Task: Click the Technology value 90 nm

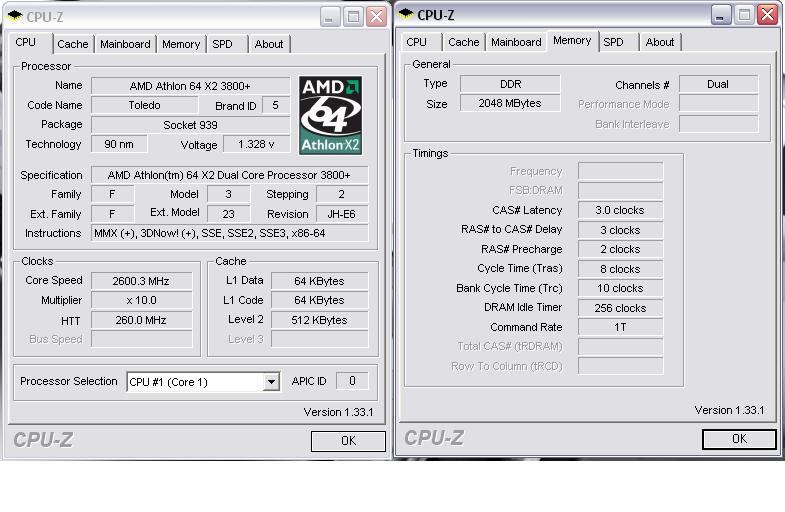Action: (119, 144)
